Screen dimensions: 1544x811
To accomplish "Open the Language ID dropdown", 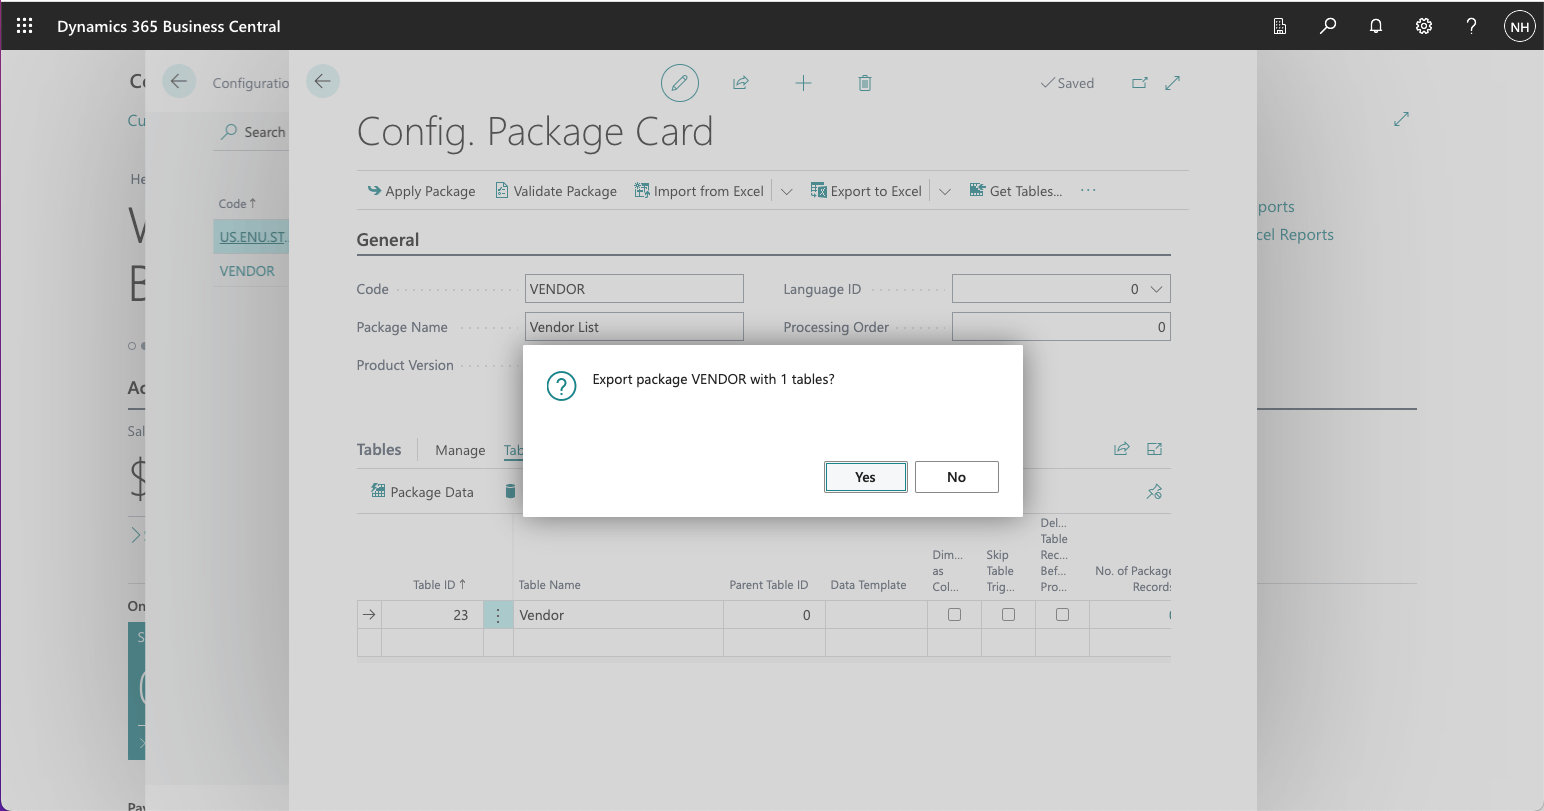I will 1156,289.
